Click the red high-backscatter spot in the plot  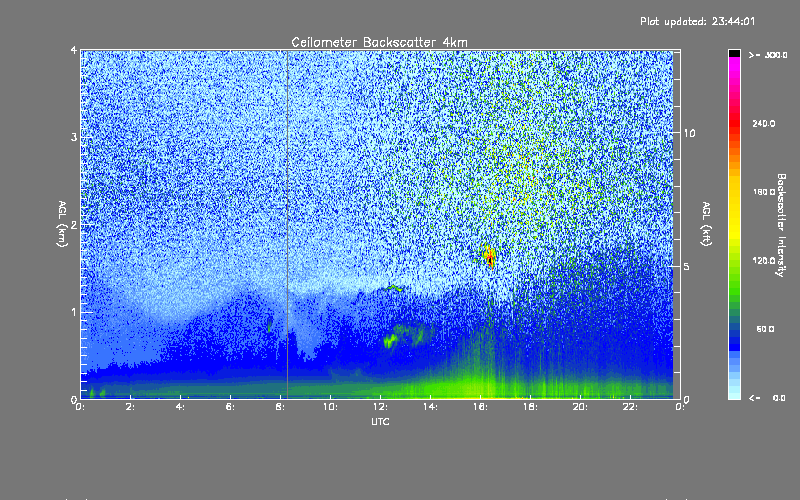(x=489, y=256)
